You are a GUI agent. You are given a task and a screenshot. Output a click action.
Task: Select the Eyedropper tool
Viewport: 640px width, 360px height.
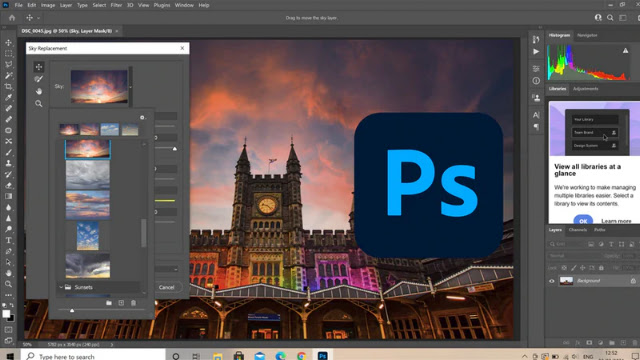pyautogui.click(x=8, y=98)
